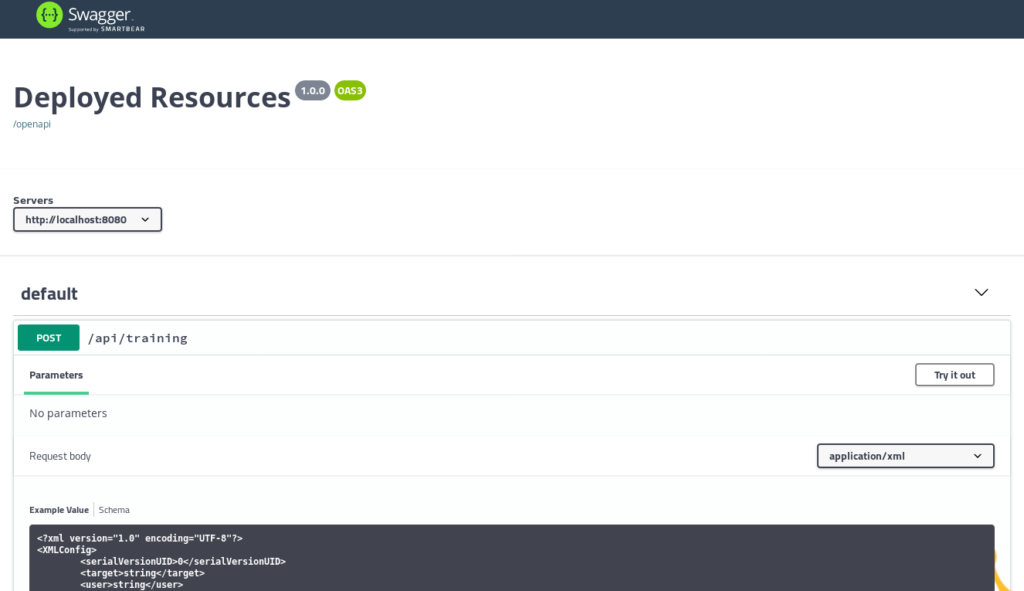
Task: Select application/xml in the media type selector
Action: [x=905, y=455]
